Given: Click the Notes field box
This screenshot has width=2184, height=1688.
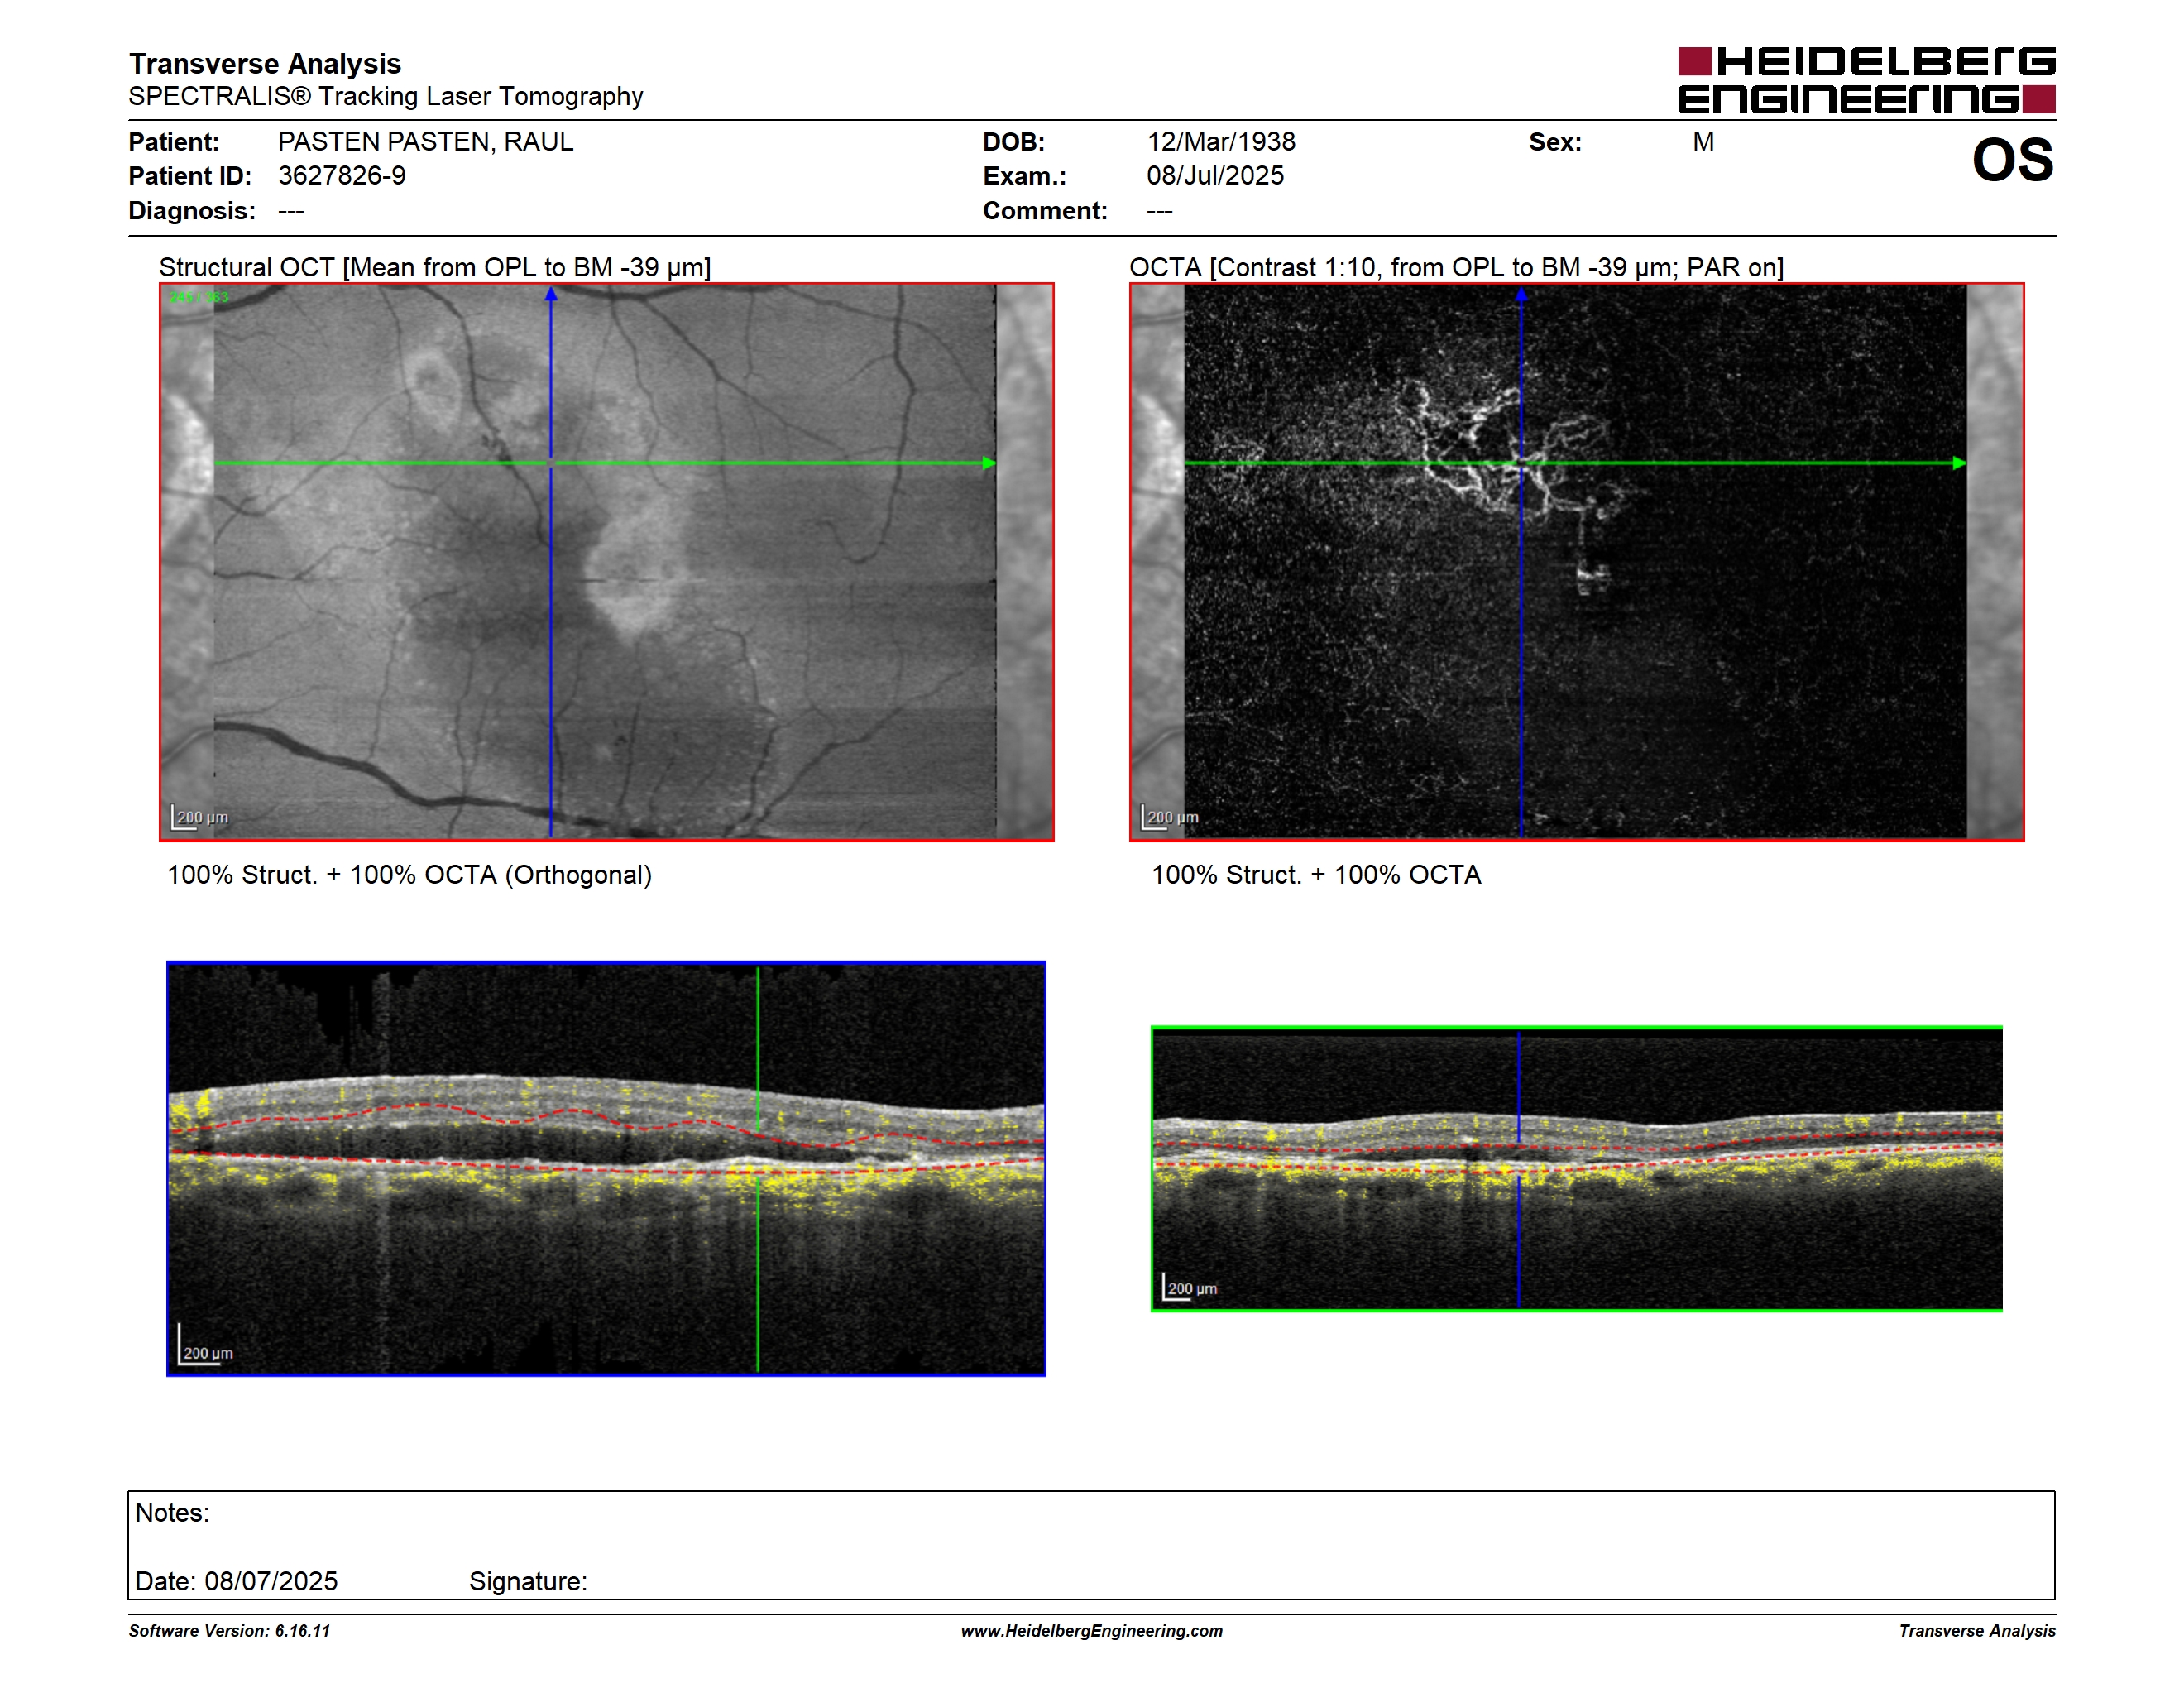Looking at the screenshot, I should (1091, 1545).
